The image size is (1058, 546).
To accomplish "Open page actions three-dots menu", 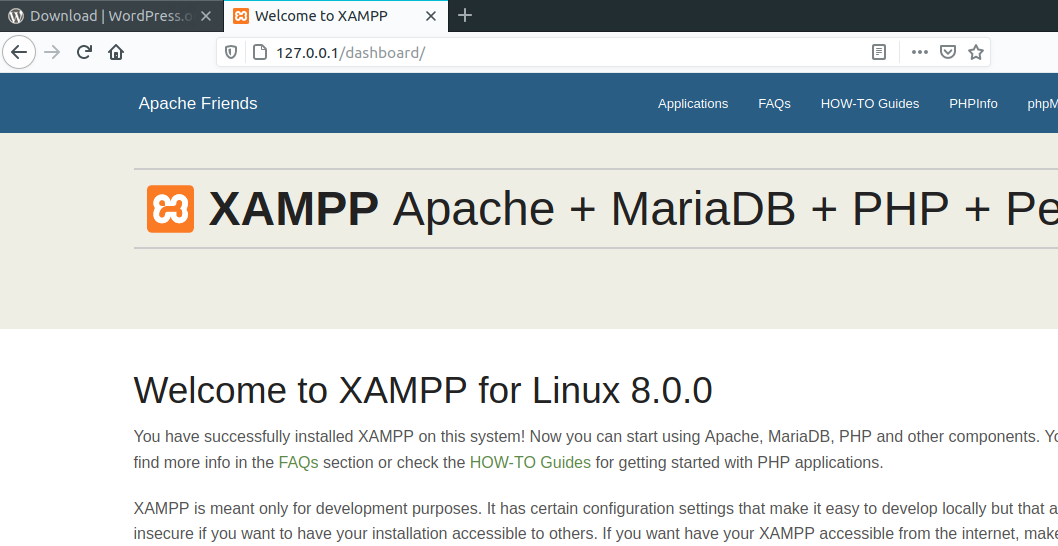I will click(920, 52).
